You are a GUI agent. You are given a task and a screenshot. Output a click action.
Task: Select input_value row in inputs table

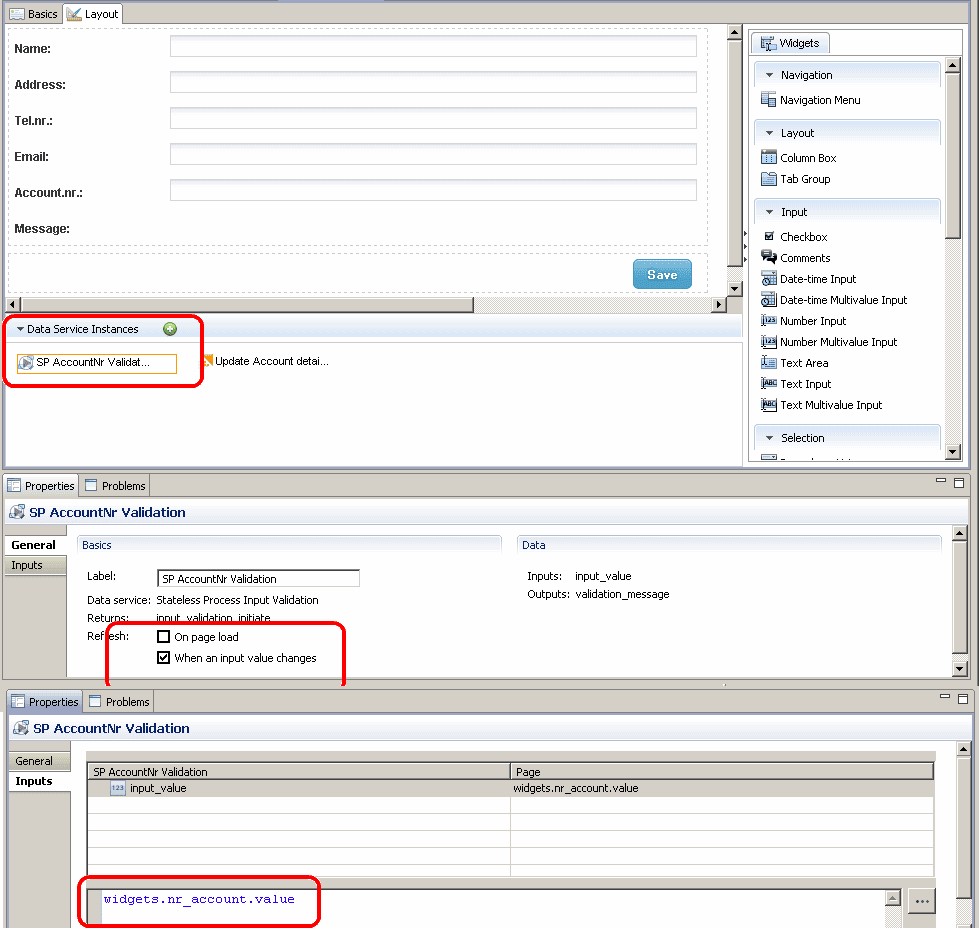pyautogui.click(x=510, y=789)
